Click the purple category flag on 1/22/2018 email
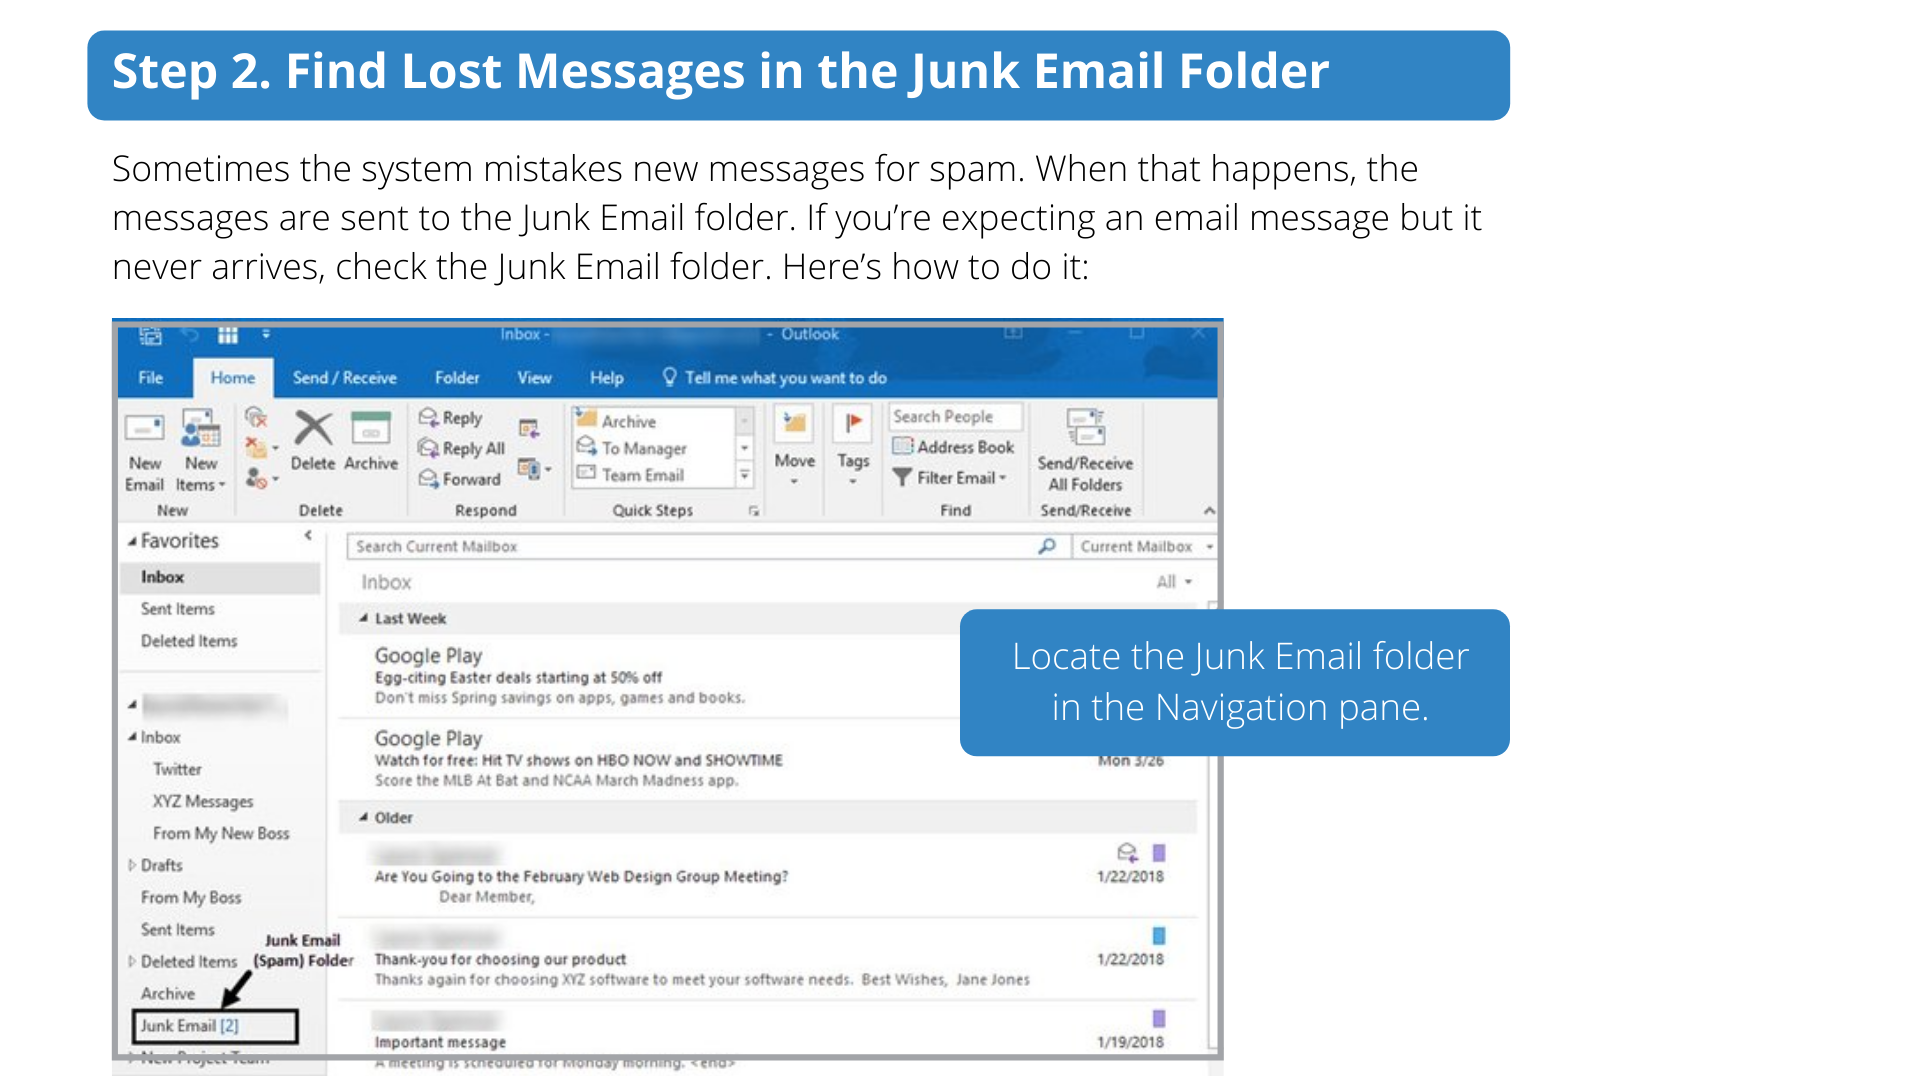The width and height of the screenshot is (1920, 1080). click(x=1159, y=853)
